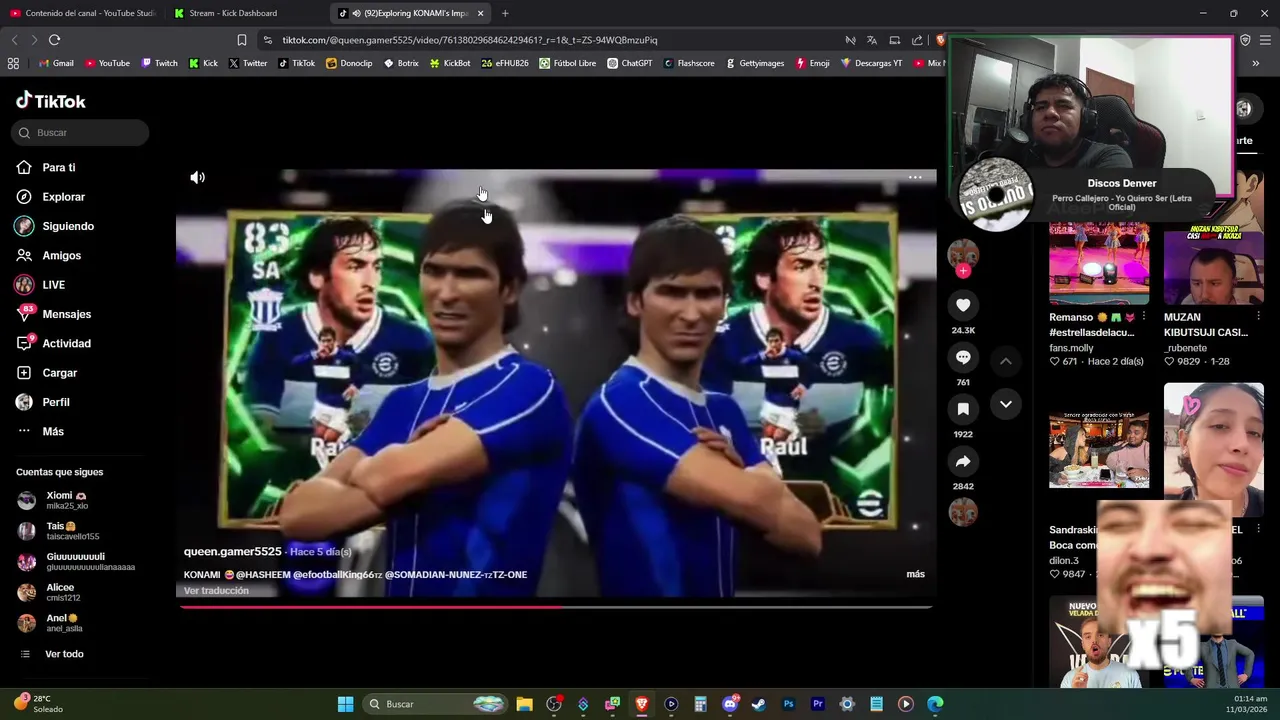Open the Siguiendo feed
1280x720 pixels.
[x=68, y=226]
